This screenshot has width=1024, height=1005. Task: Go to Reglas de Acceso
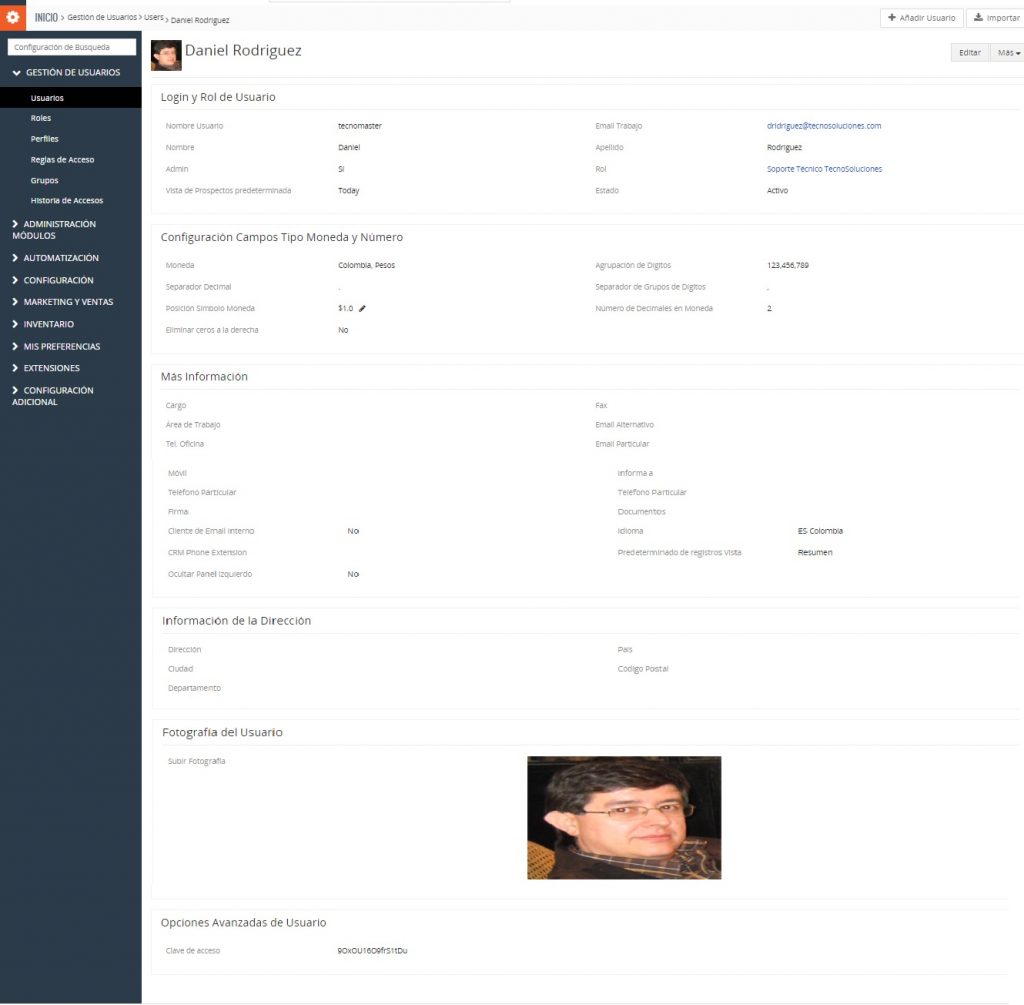point(62,160)
